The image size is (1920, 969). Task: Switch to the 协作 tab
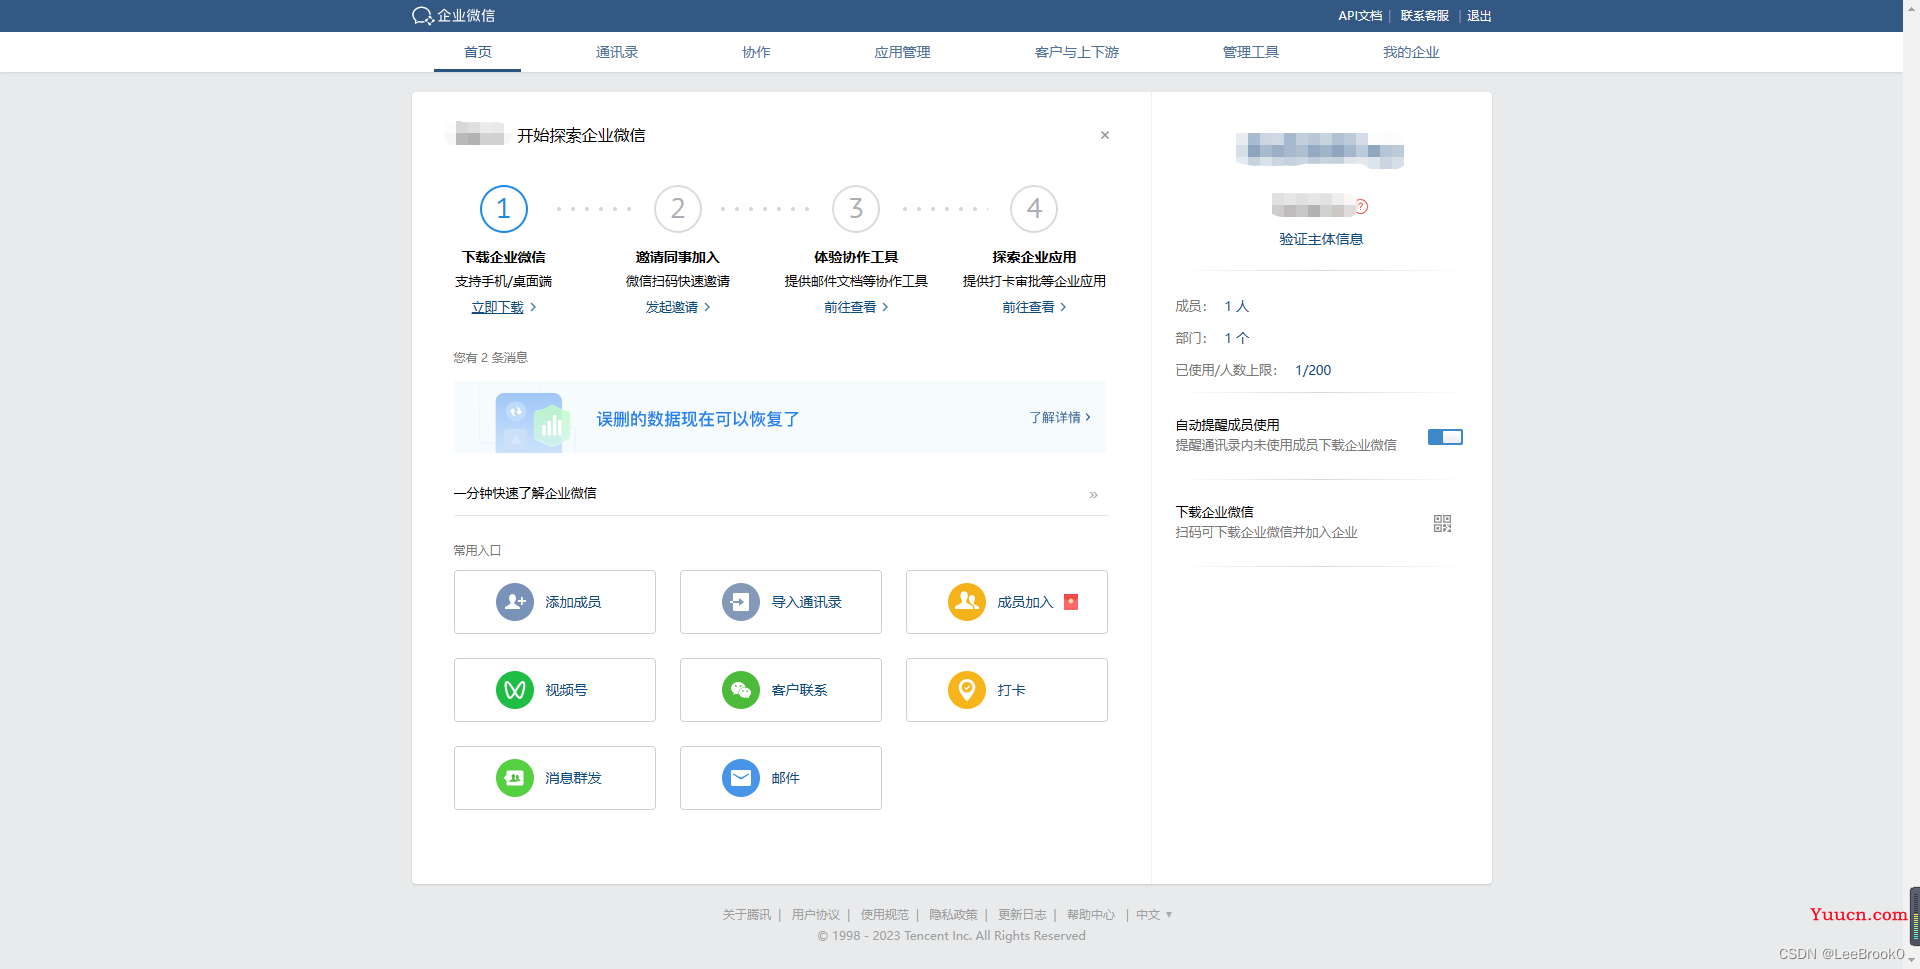(756, 52)
